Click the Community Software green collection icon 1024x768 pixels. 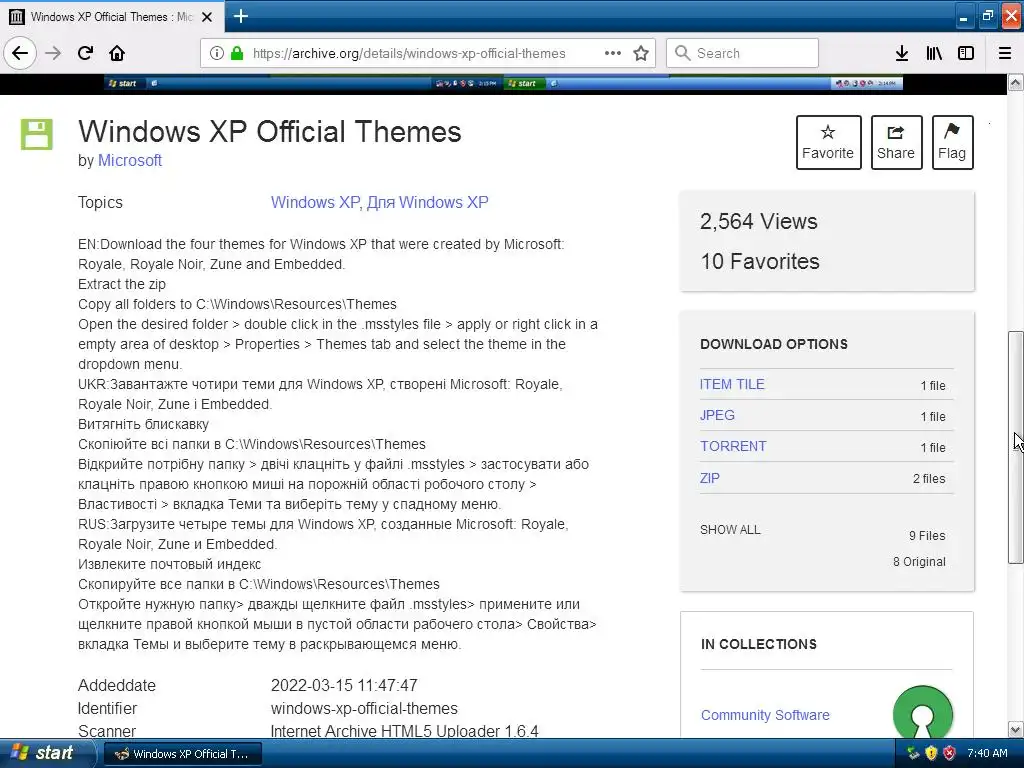pos(922,712)
